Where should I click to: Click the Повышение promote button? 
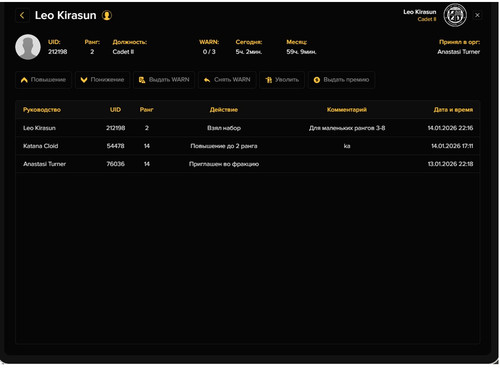click(x=43, y=80)
